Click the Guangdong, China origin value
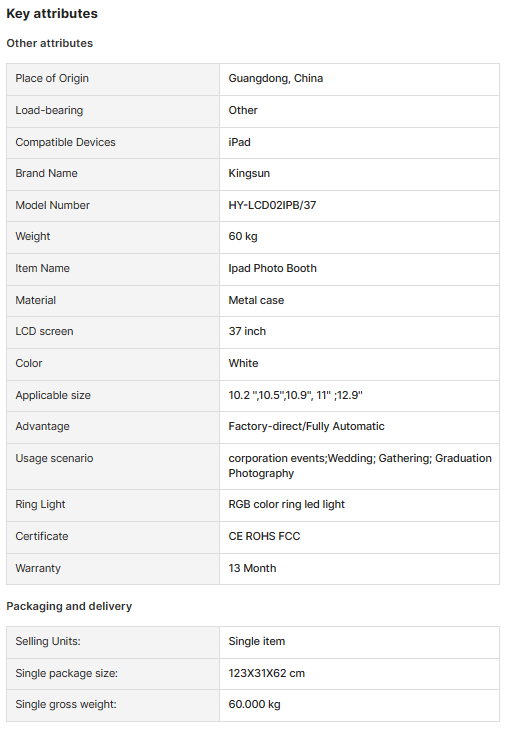The height and width of the screenshot is (734, 515). pyautogui.click(x=276, y=78)
